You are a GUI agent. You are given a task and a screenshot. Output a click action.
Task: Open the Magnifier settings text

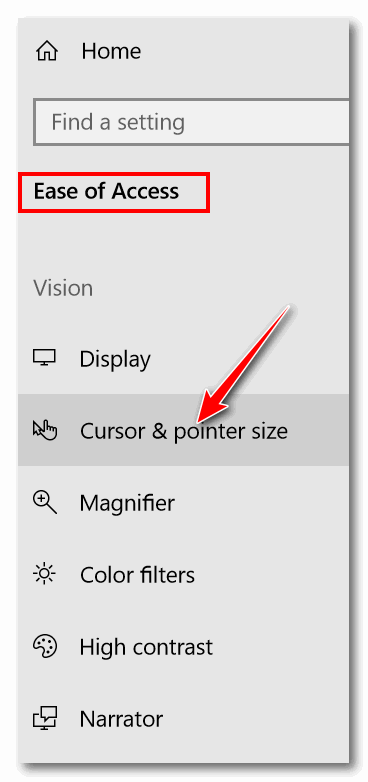click(x=127, y=503)
